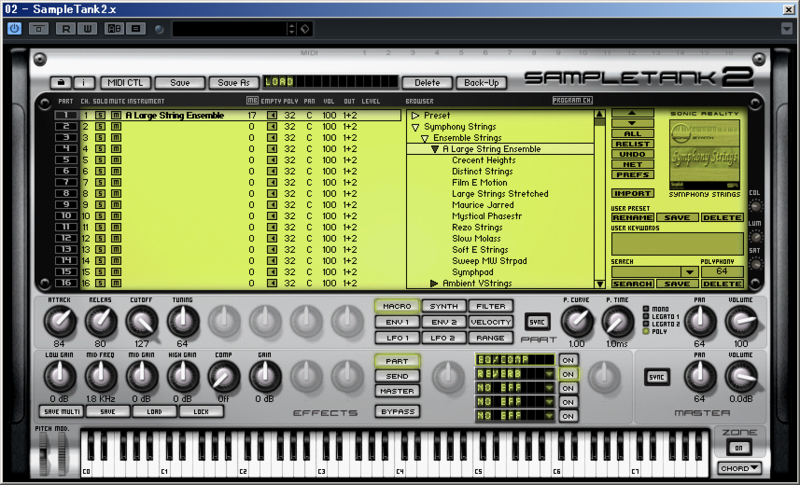Click the POLYPHONY value field
800x485 pixels.
coord(721,271)
